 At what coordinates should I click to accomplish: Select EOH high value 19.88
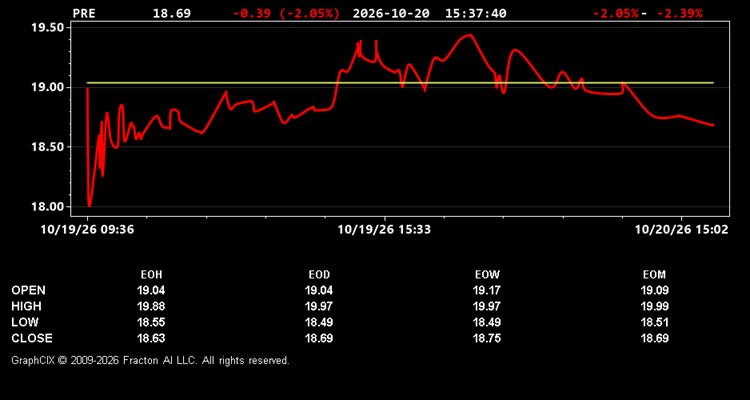pos(151,306)
